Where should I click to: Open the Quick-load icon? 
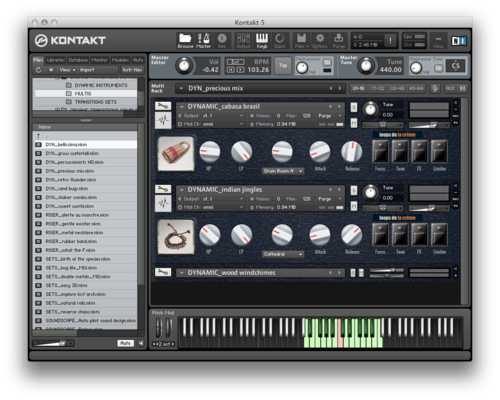coord(279,41)
